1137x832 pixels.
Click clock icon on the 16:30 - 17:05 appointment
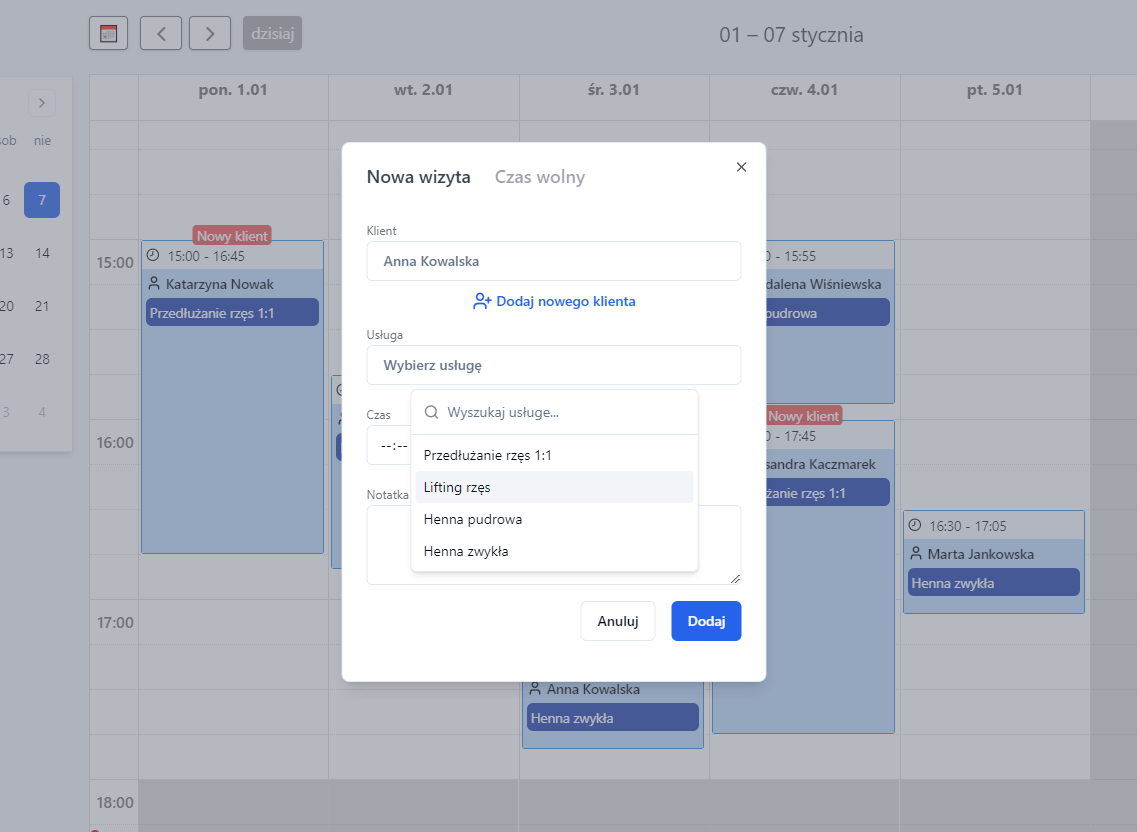915,525
